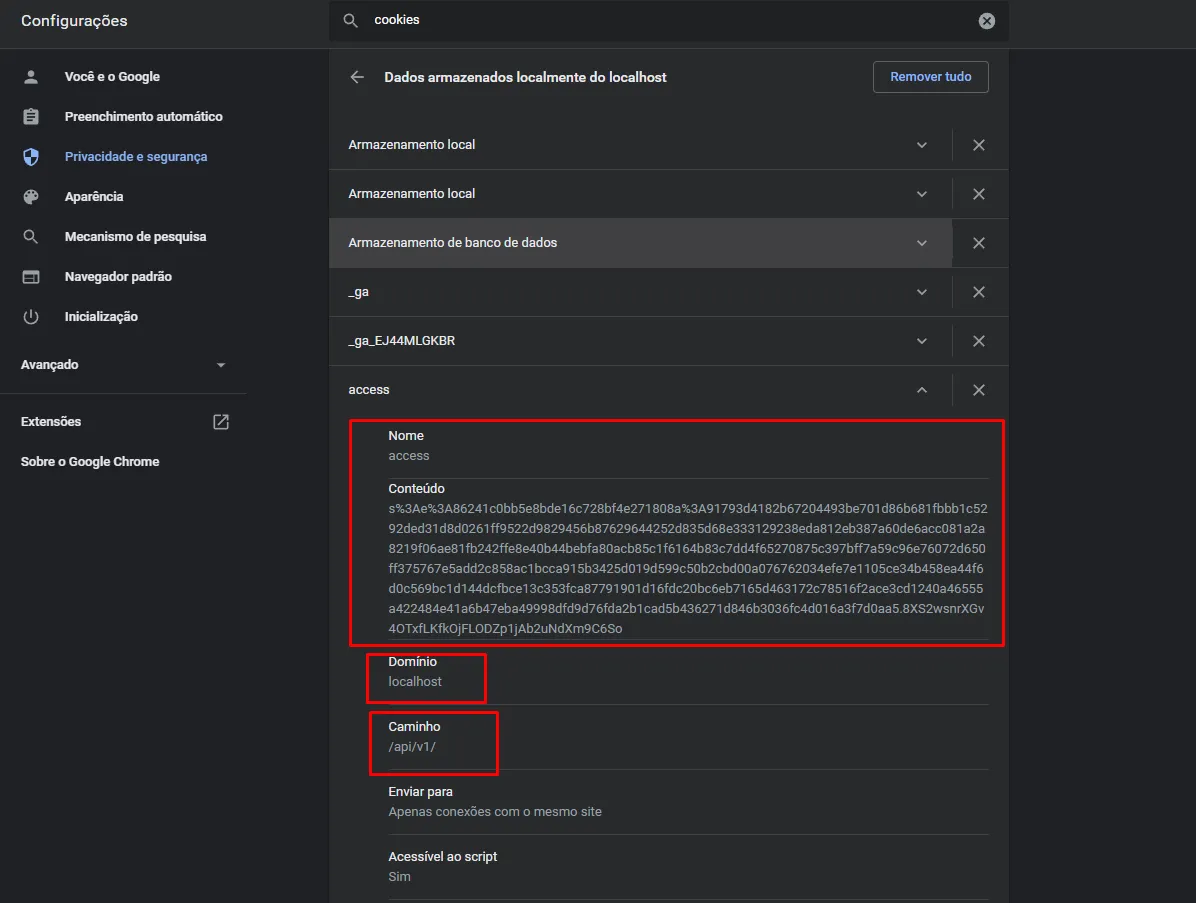Open Sobre o Google Chrome page
This screenshot has width=1196, height=903.
[90, 462]
